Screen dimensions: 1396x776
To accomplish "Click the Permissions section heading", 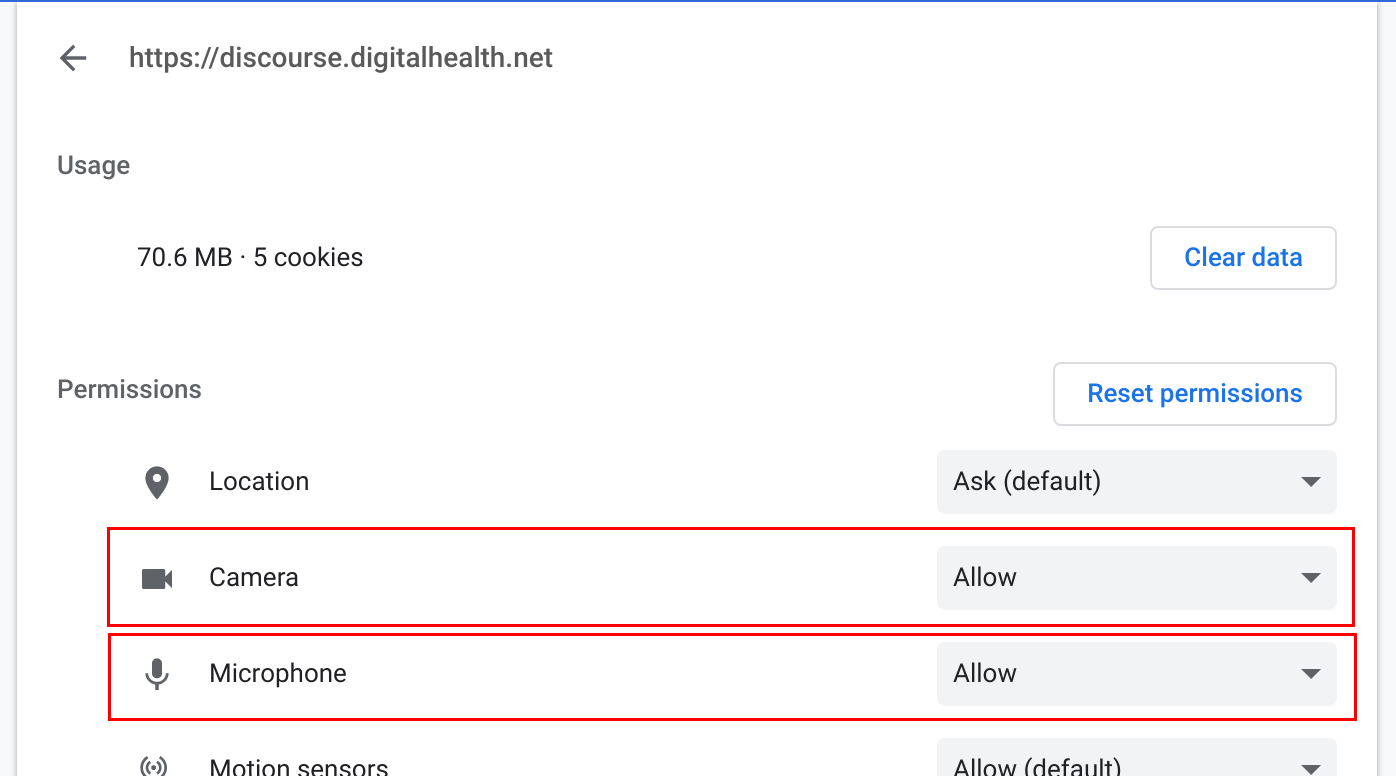I will point(129,389).
